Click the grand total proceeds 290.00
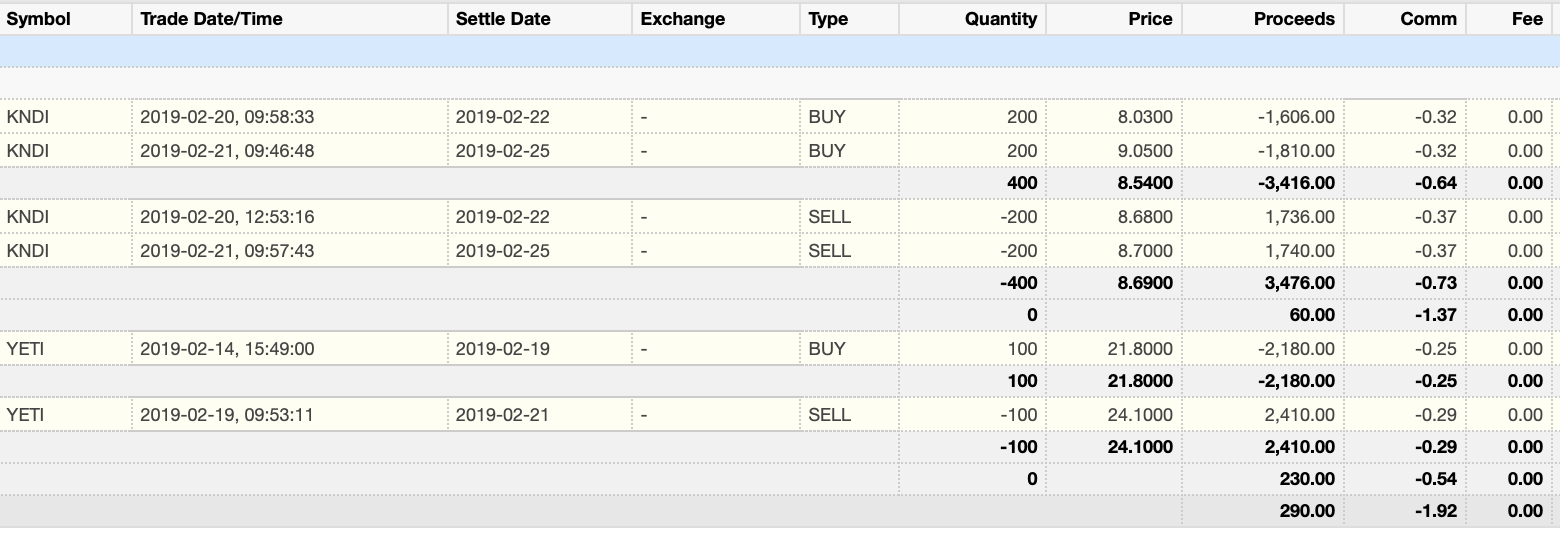The image size is (1560, 536). [x=1306, y=511]
